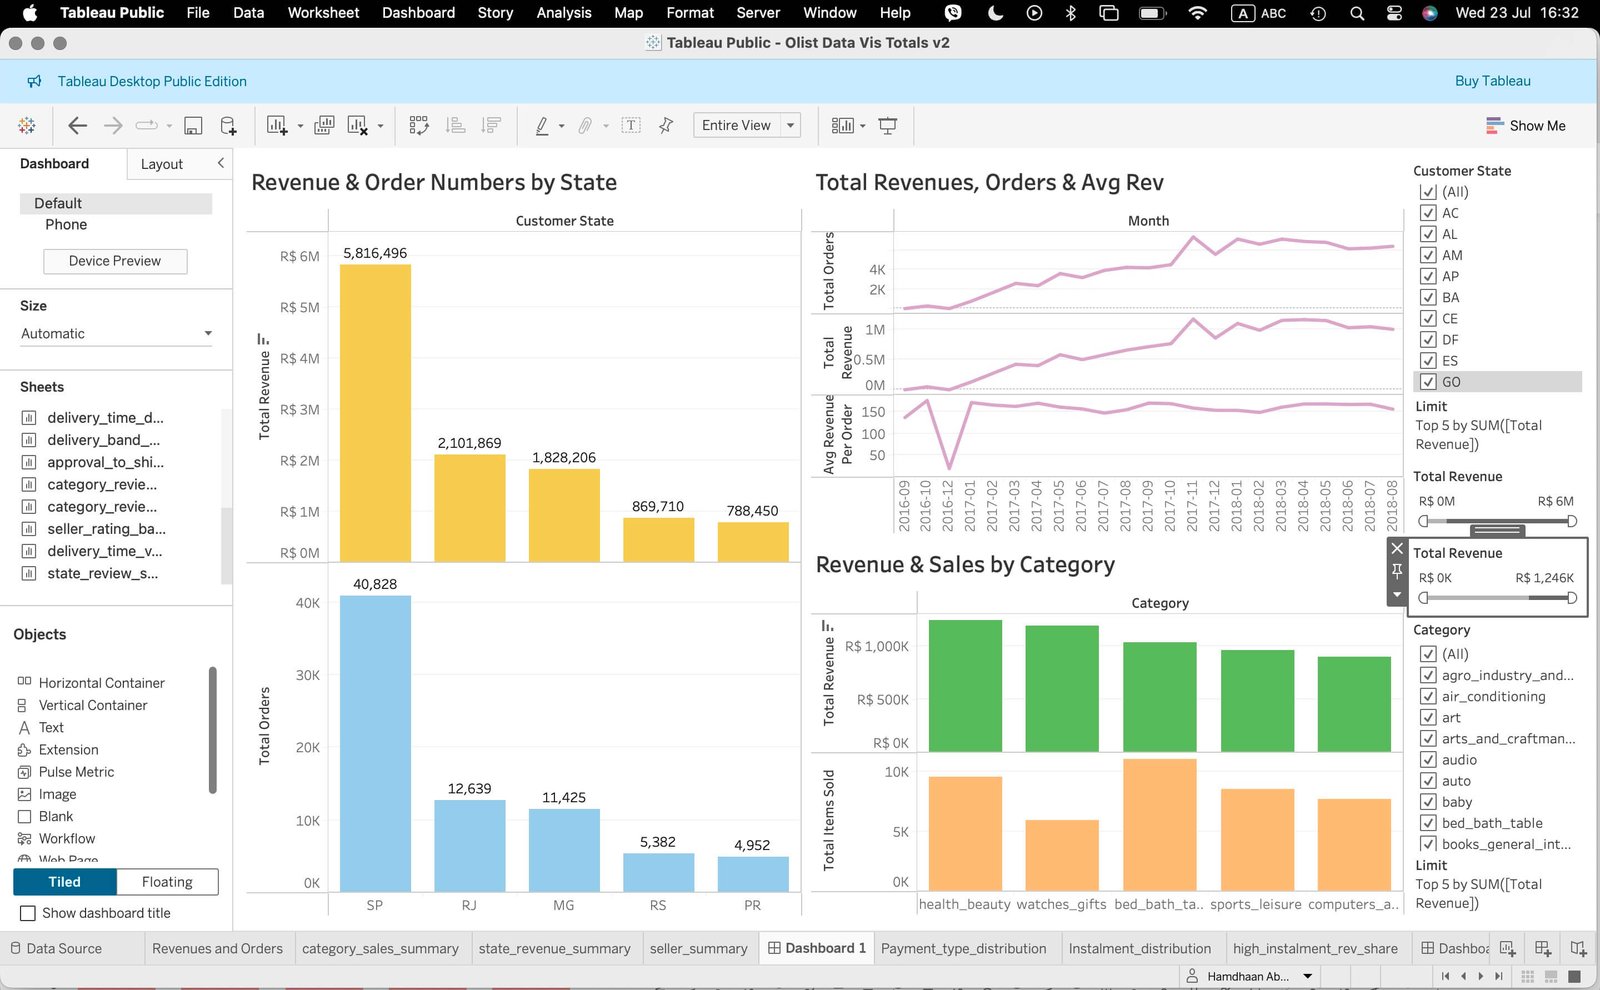Click the Fix Axes pin icon
The height and width of the screenshot is (990, 1600).
666,126
